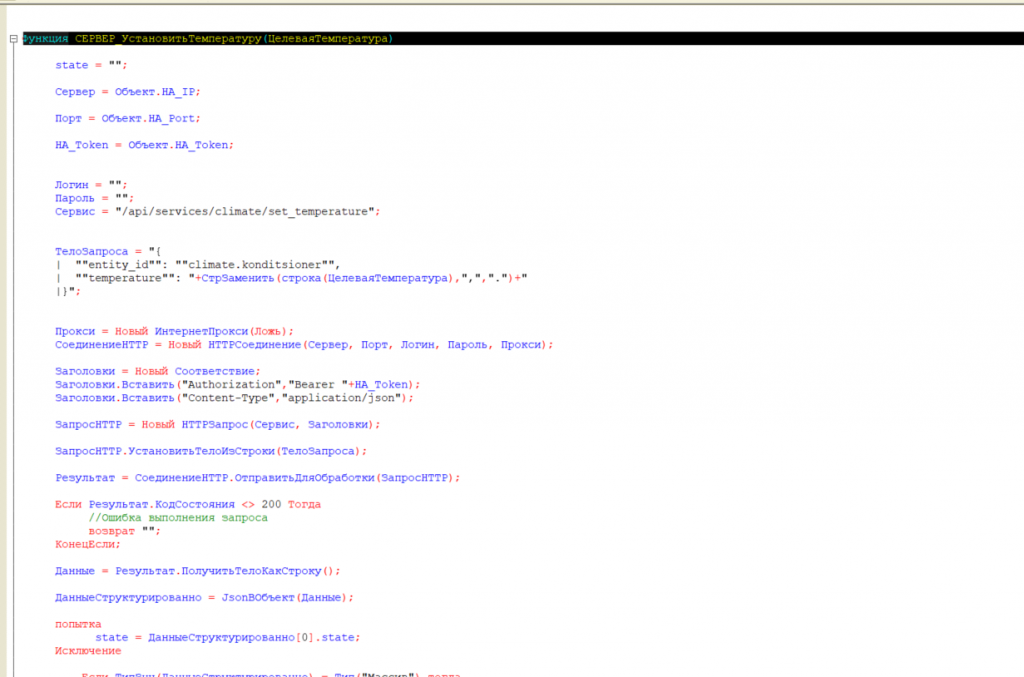1024x677 pixels.
Task: Click the ДанныеСтруктурированно[0].state line
Action: tap(227, 638)
